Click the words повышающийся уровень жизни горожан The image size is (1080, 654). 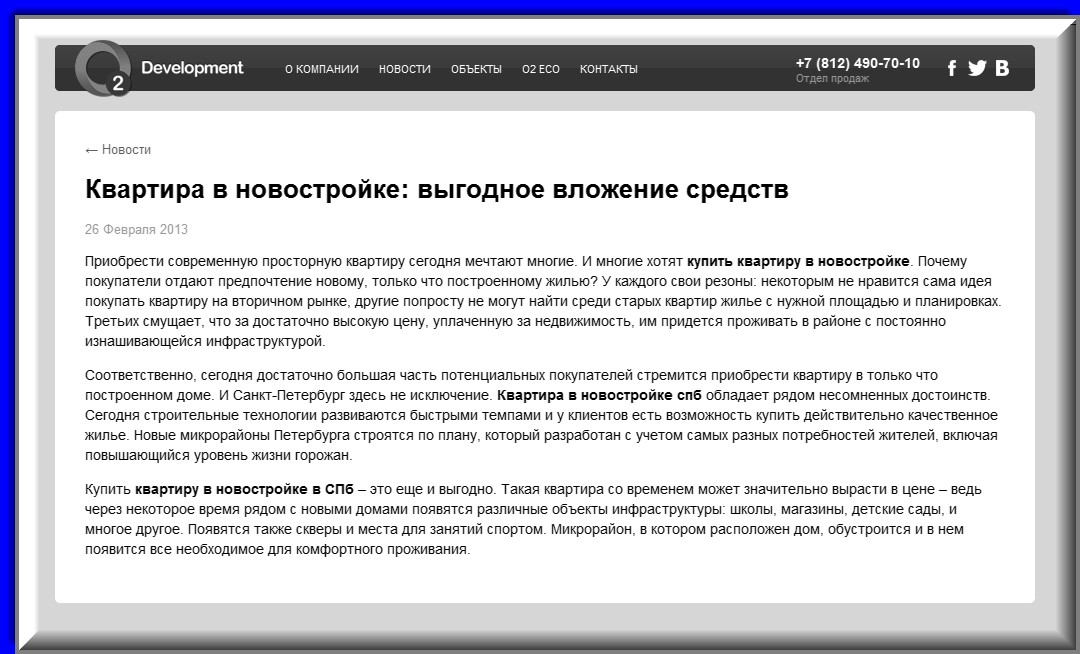(218, 455)
